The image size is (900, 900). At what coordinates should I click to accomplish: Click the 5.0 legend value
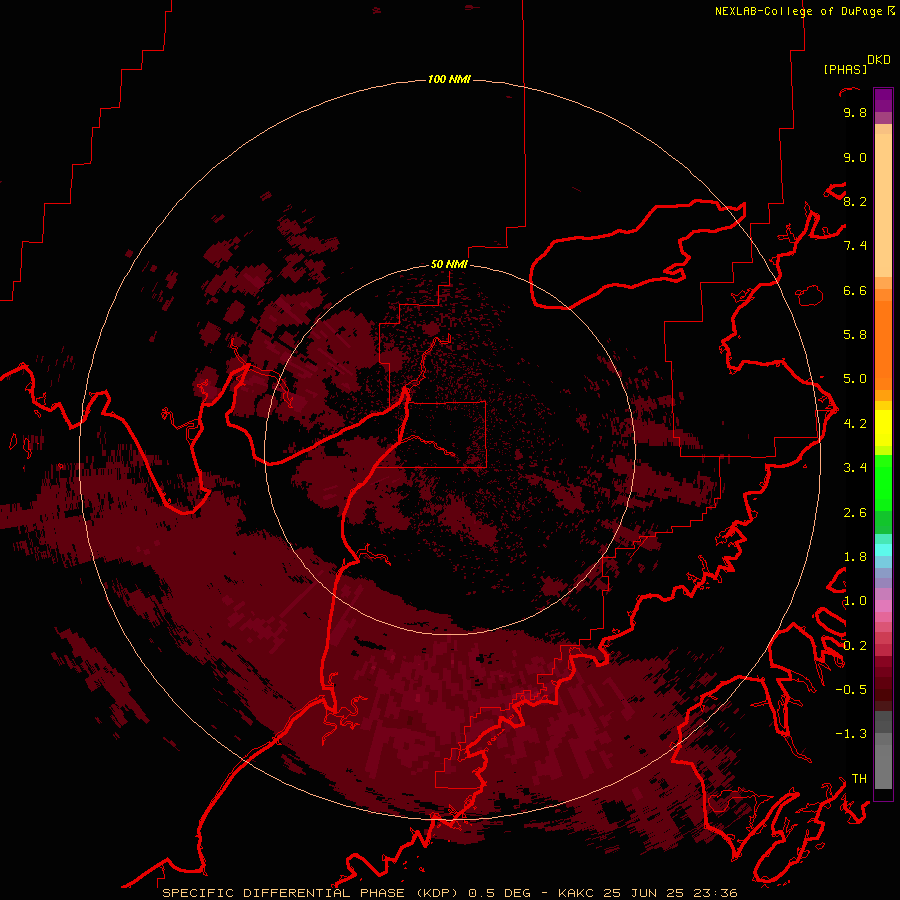pyautogui.click(x=855, y=379)
